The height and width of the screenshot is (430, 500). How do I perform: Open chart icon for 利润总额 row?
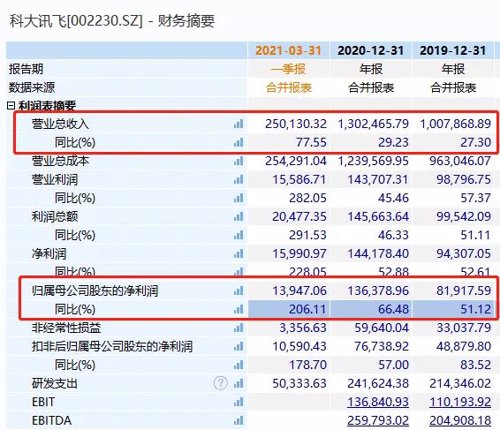pyautogui.click(x=238, y=217)
